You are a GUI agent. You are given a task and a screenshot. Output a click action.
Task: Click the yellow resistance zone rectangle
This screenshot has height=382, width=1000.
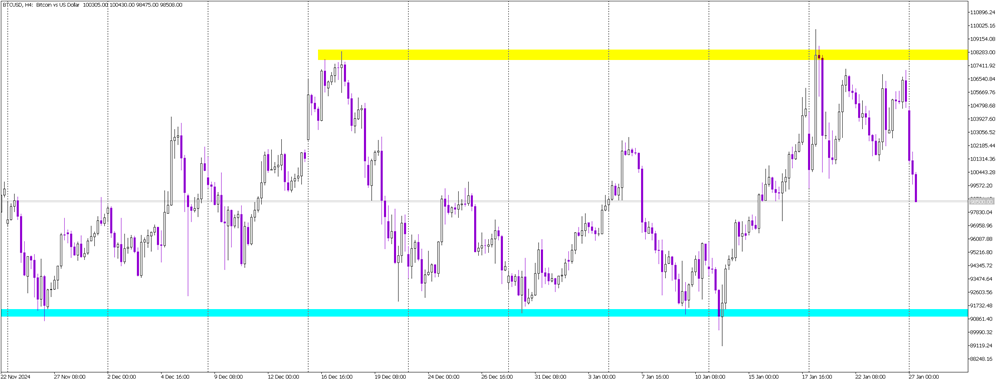tap(642, 55)
